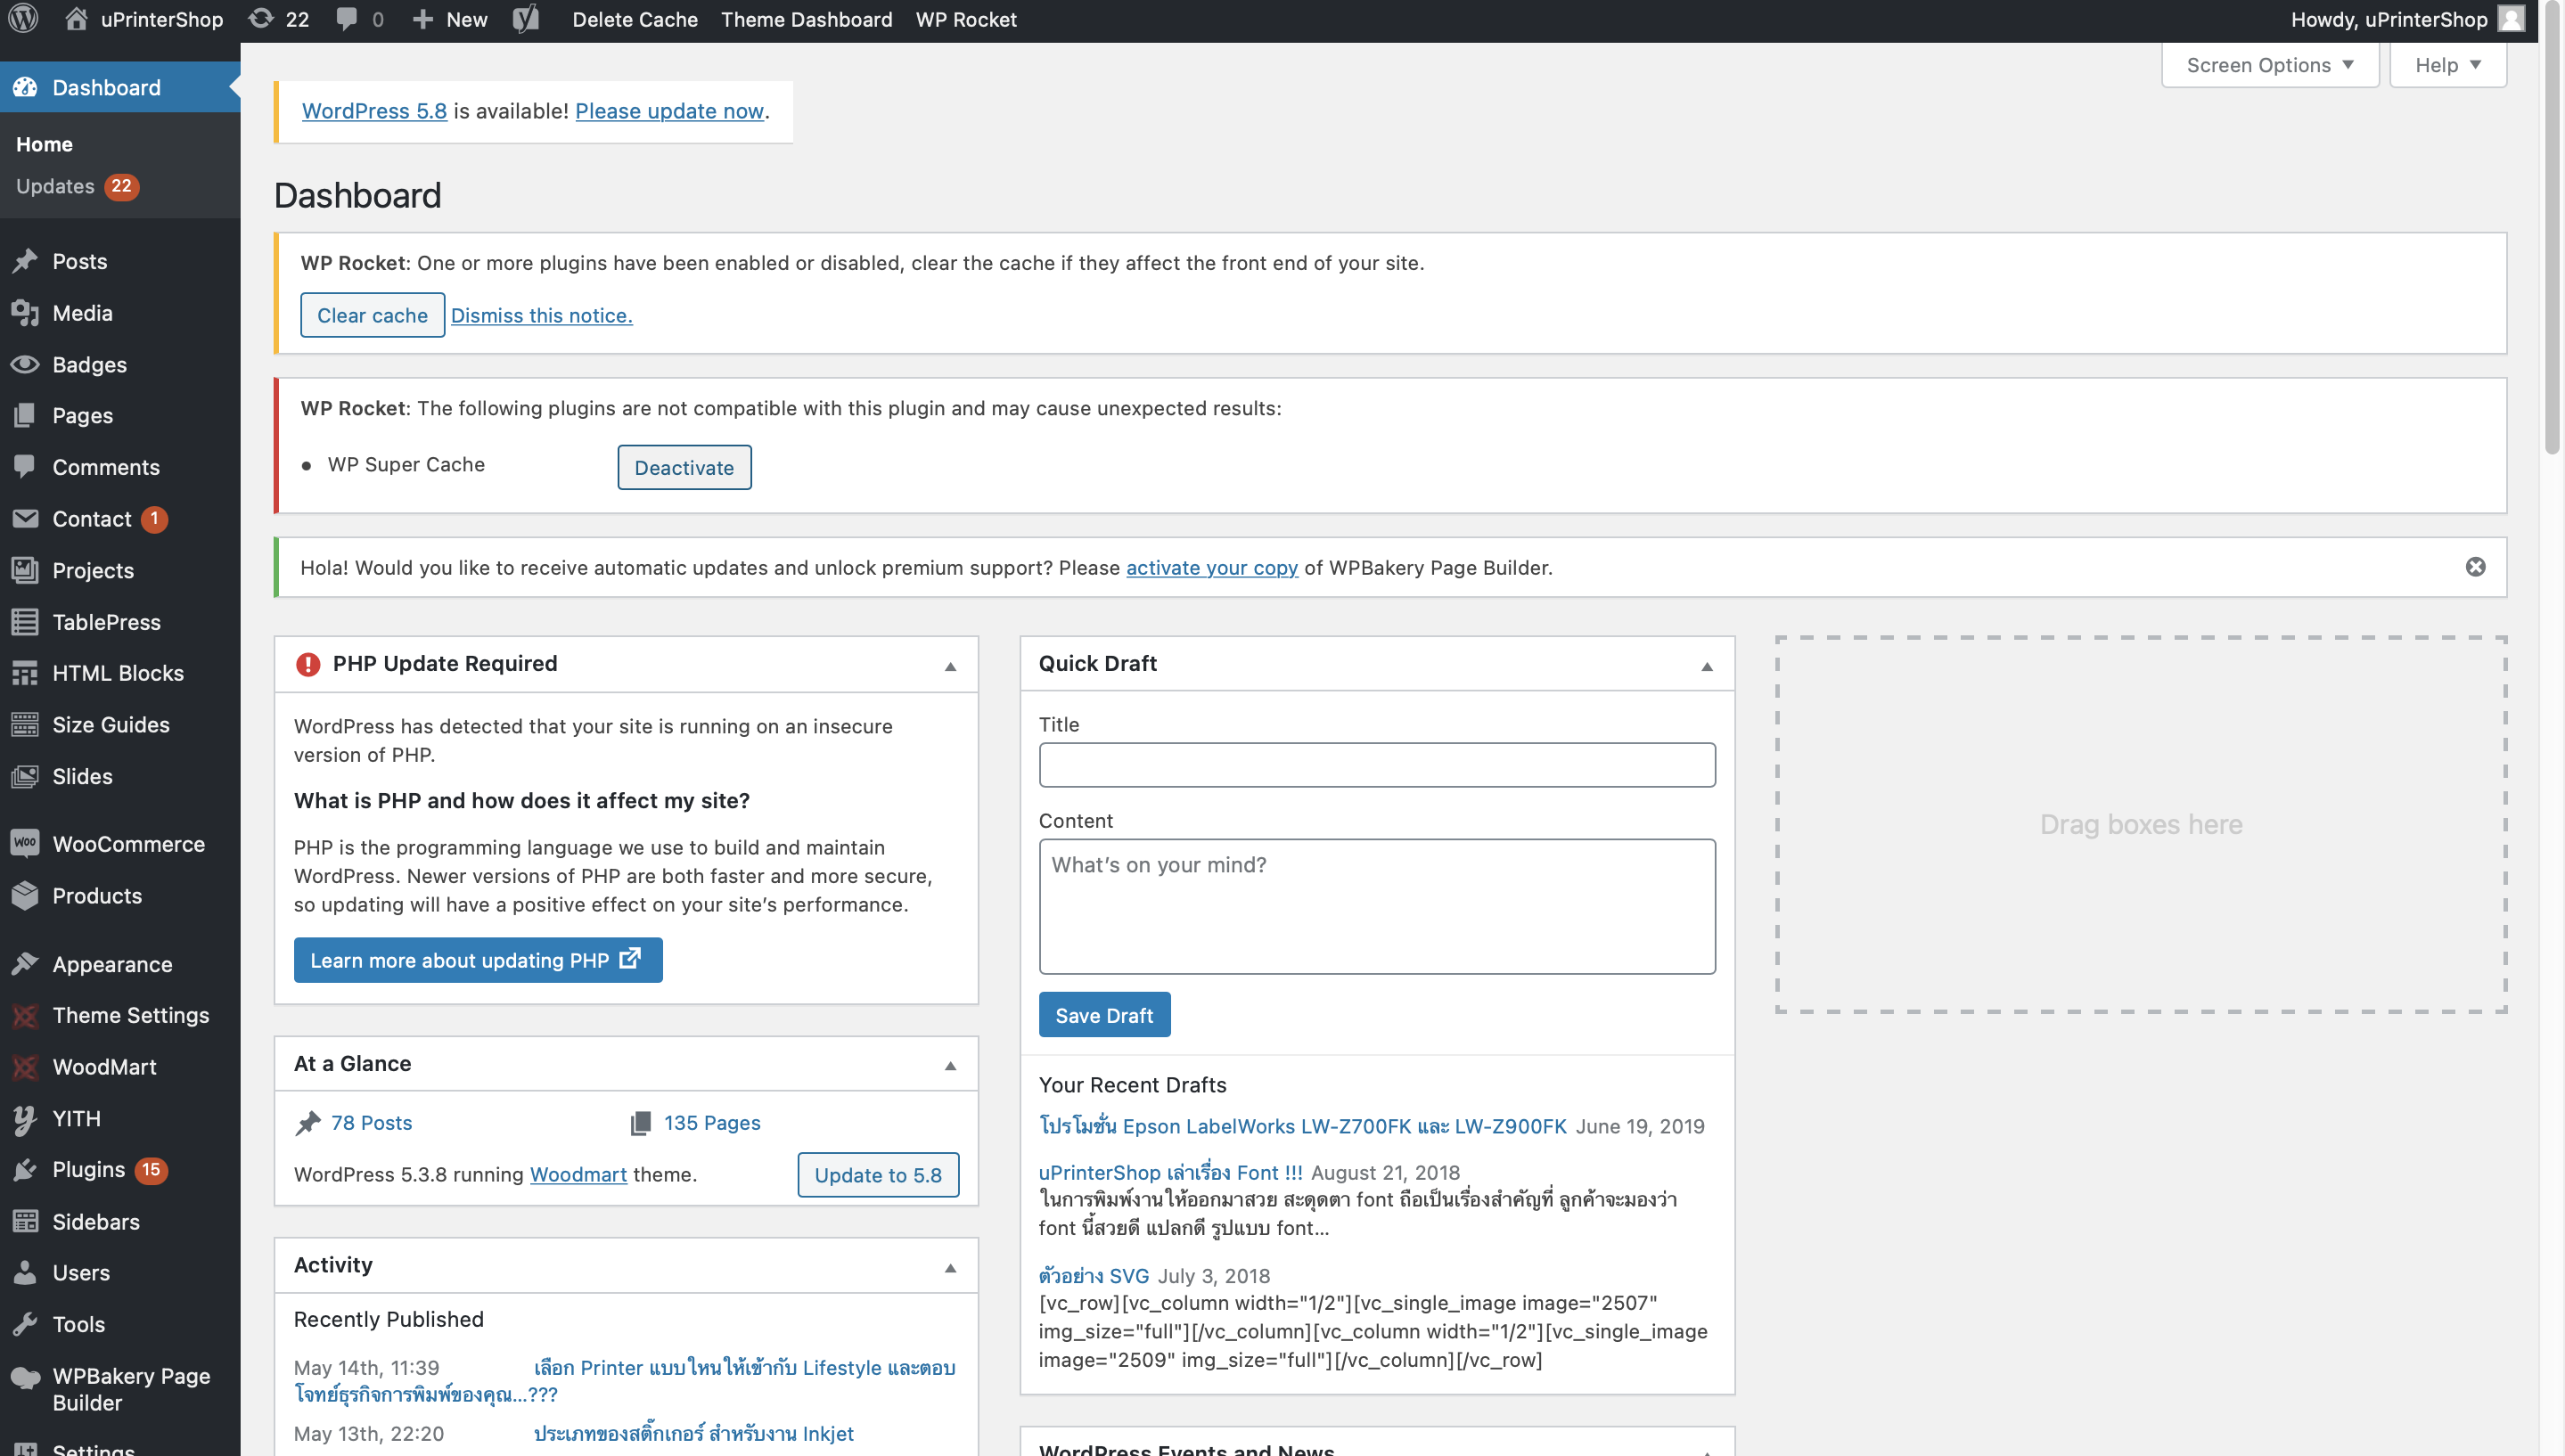The width and height of the screenshot is (2565, 1456).
Task: Click Please update now link
Action: (669, 111)
